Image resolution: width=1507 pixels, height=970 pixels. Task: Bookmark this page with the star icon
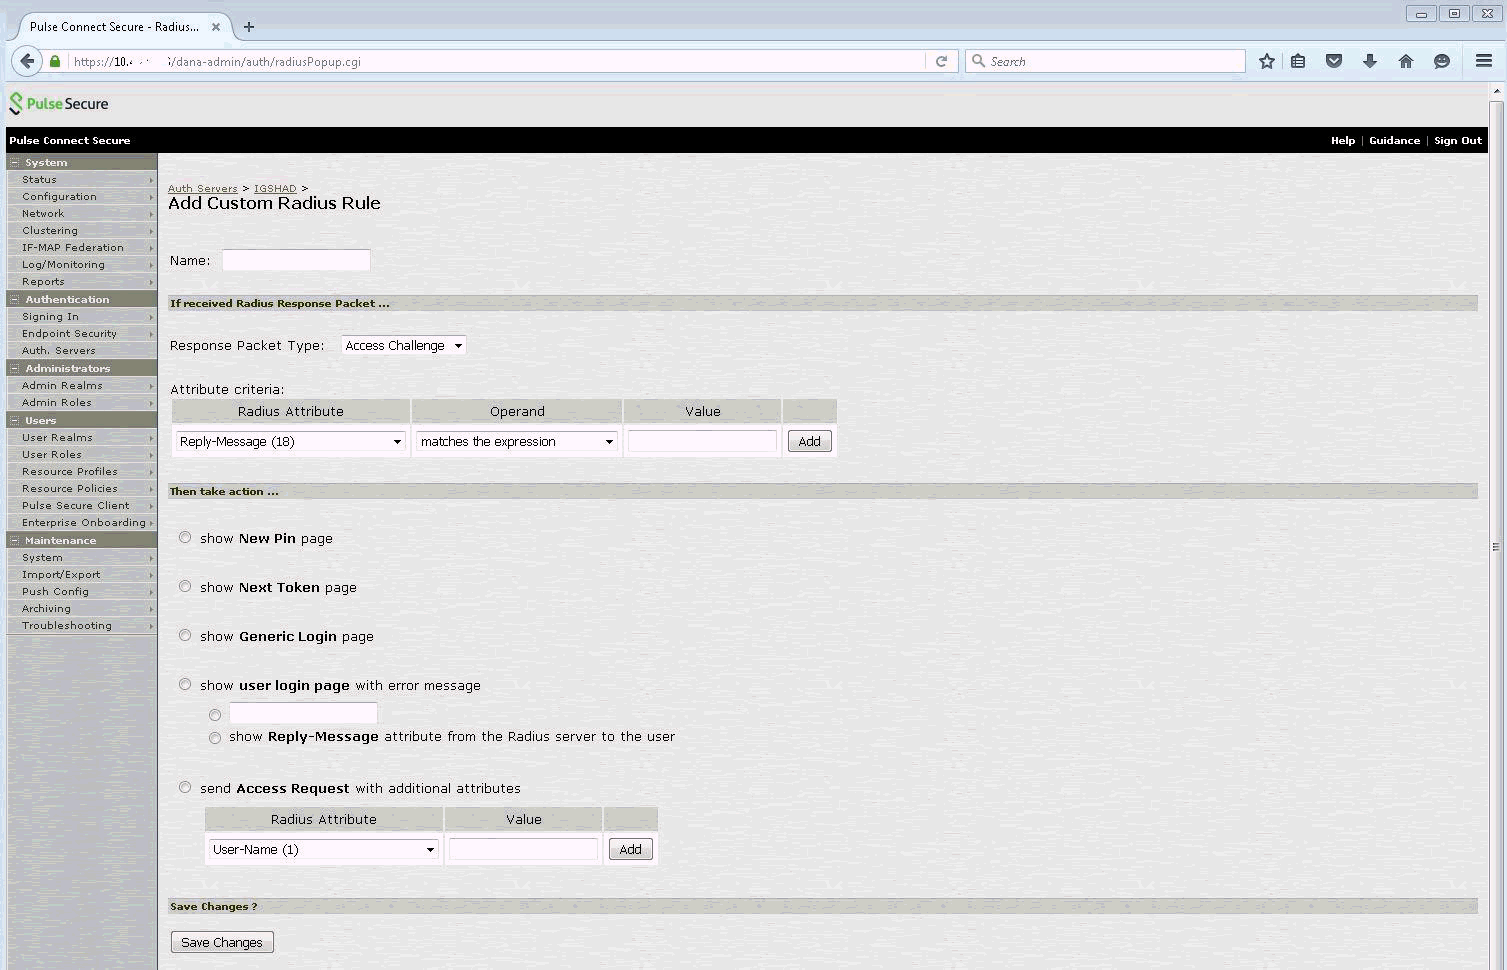pos(1267,61)
